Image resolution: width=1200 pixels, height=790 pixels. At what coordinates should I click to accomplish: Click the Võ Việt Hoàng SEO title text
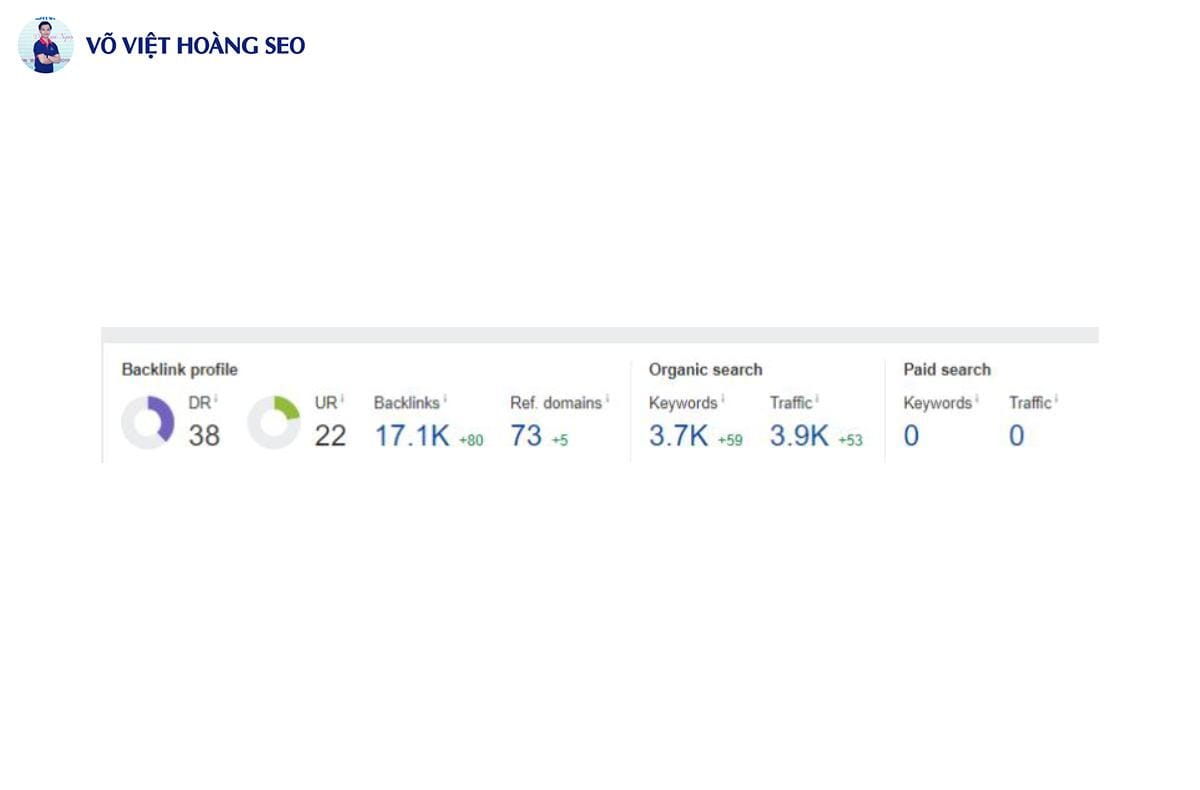196,45
